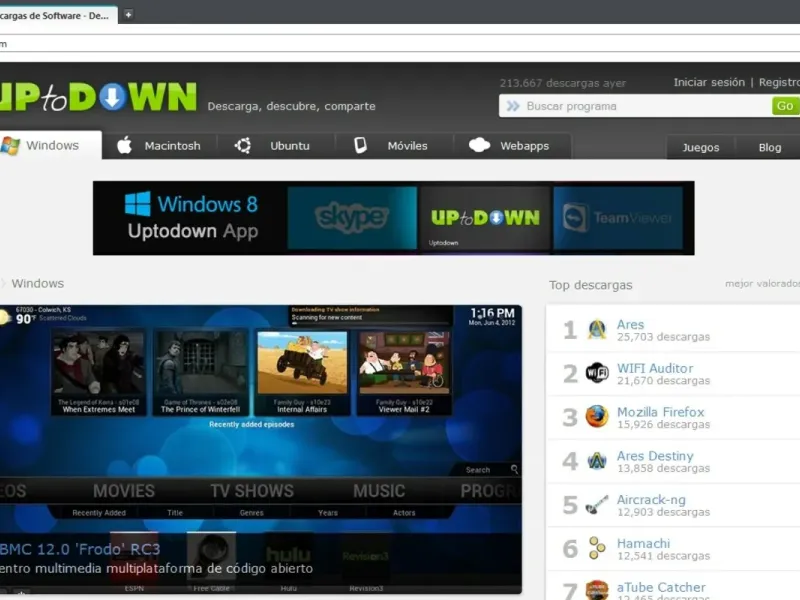Open the Ubuntu platform tab
800x600 pixels.
tap(276, 146)
